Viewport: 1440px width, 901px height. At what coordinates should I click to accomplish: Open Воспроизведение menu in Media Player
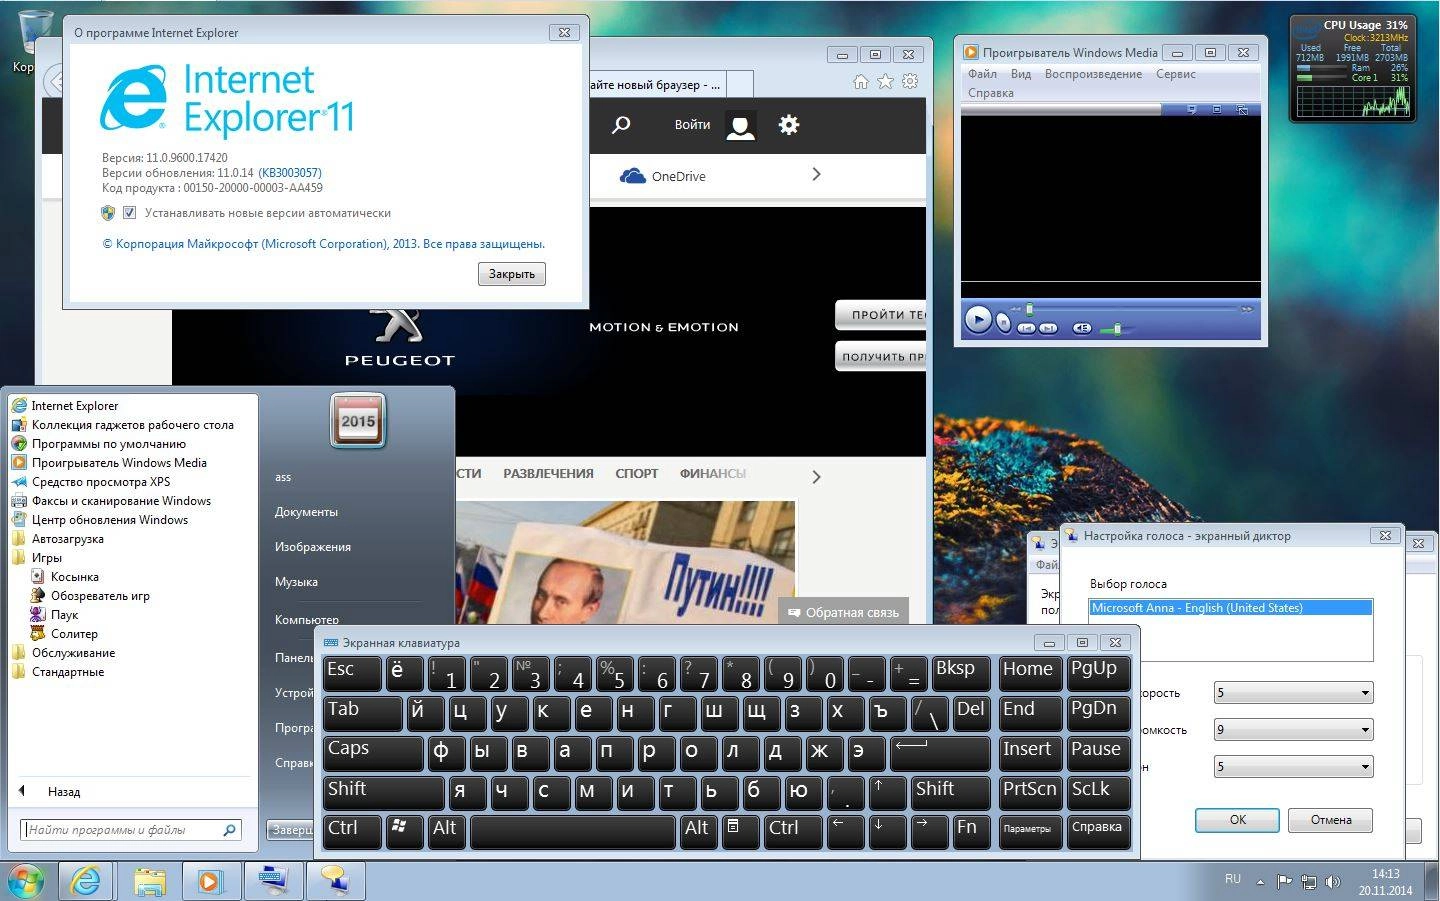click(x=1093, y=74)
